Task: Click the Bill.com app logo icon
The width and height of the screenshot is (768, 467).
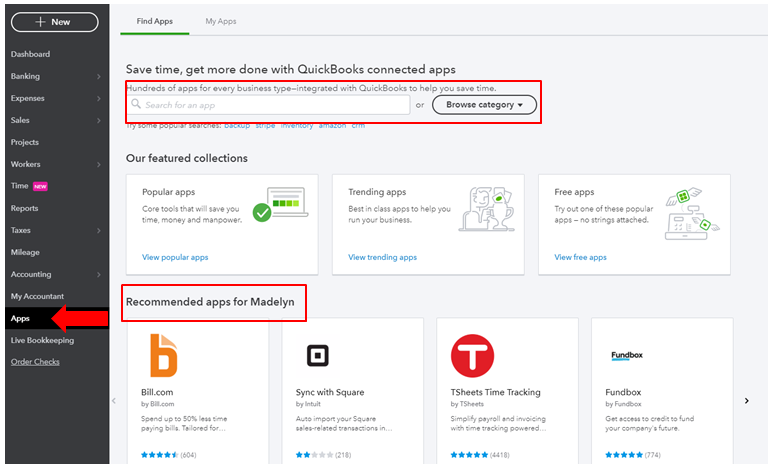Action: (x=164, y=355)
